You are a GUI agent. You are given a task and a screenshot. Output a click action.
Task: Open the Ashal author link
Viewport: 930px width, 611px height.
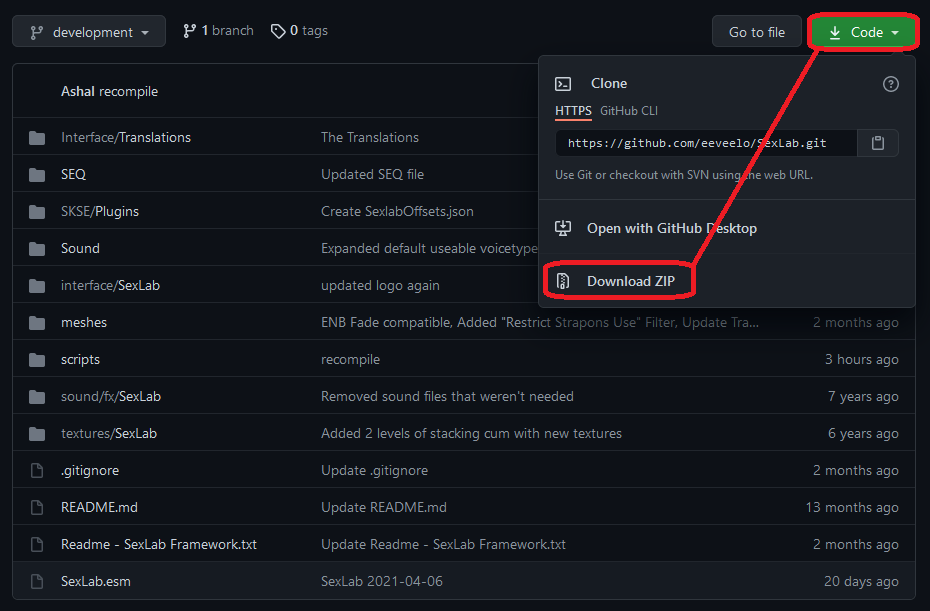click(78, 91)
